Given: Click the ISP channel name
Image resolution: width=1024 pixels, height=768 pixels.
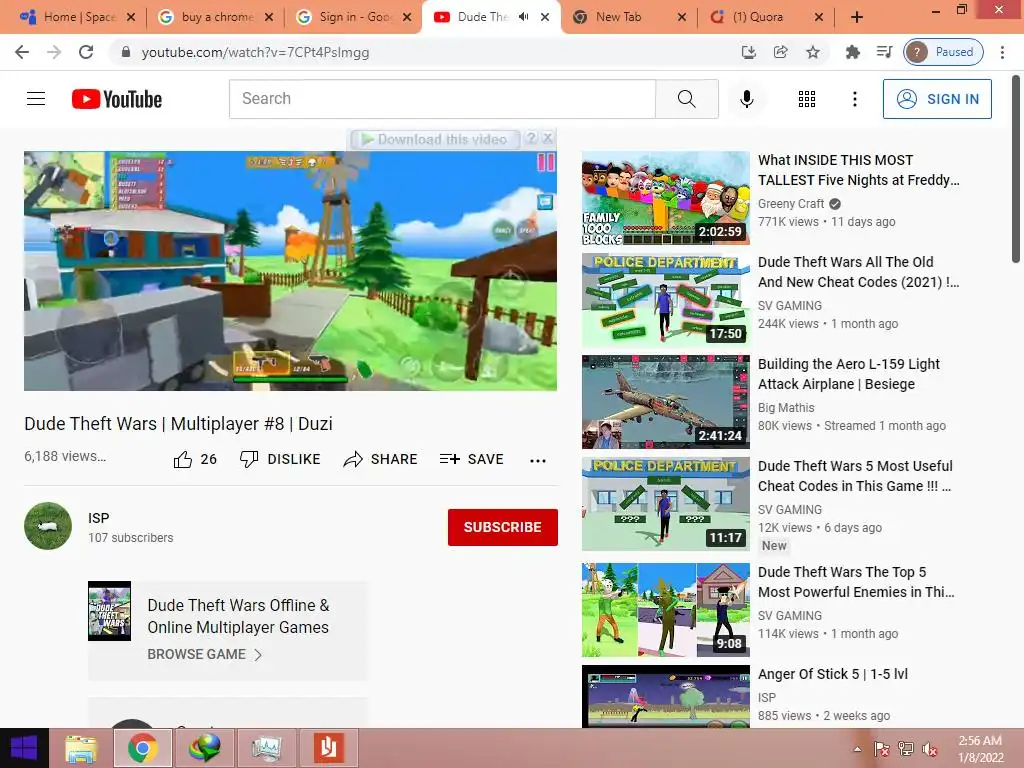Looking at the screenshot, I should (99, 518).
